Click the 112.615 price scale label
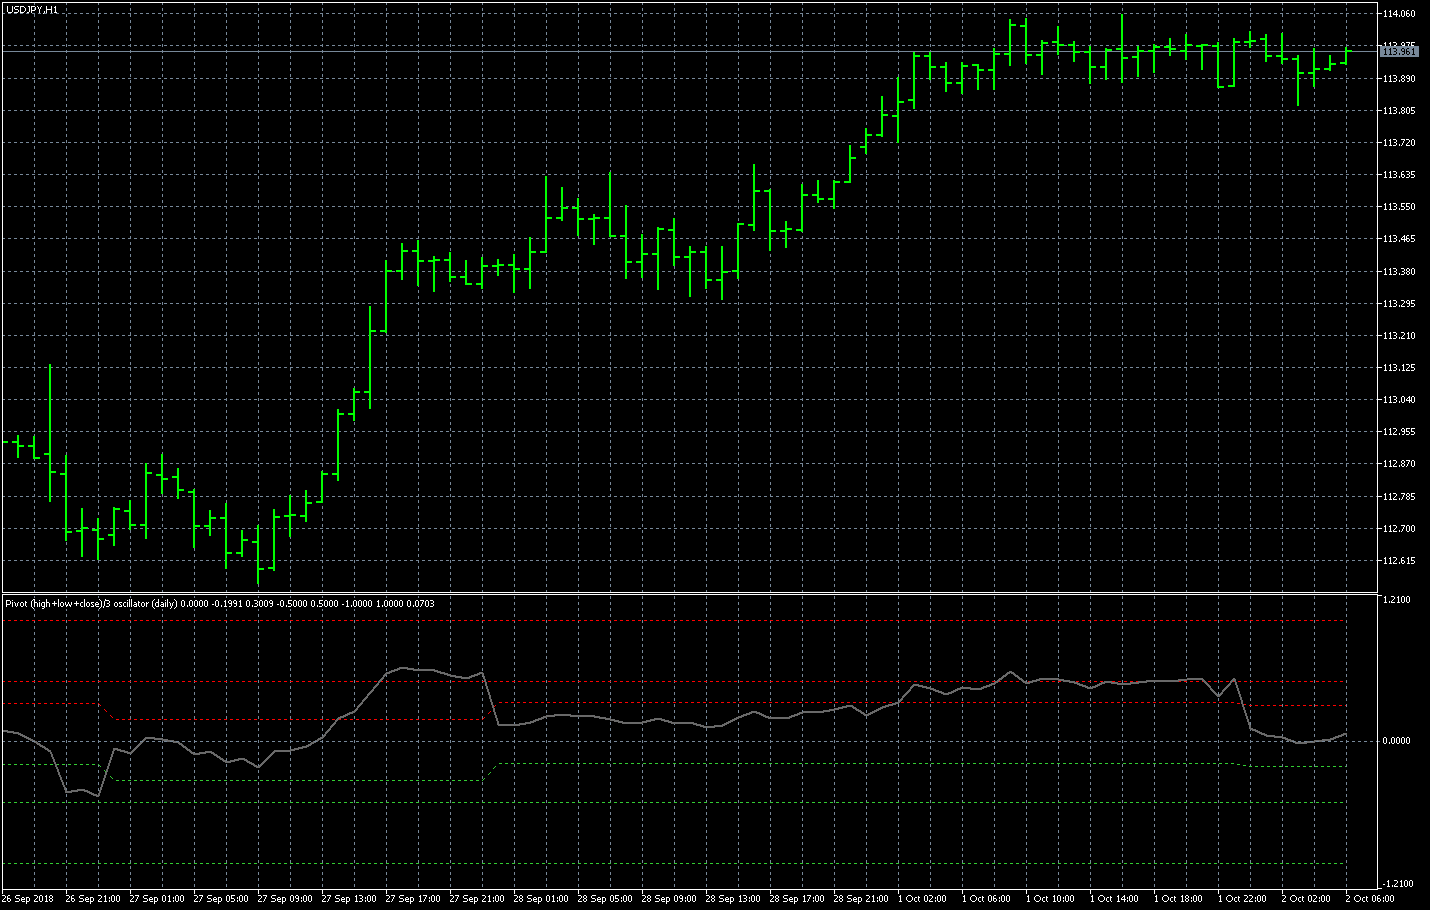The image size is (1430, 910). (x=1398, y=561)
